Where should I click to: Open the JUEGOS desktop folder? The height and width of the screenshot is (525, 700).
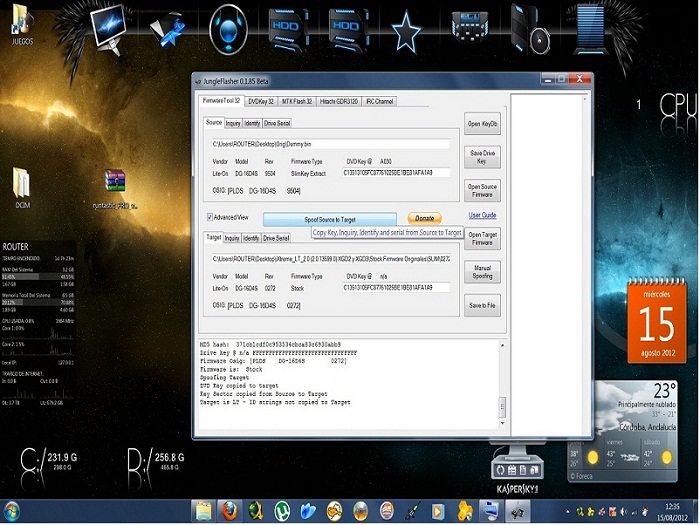[x=21, y=20]
